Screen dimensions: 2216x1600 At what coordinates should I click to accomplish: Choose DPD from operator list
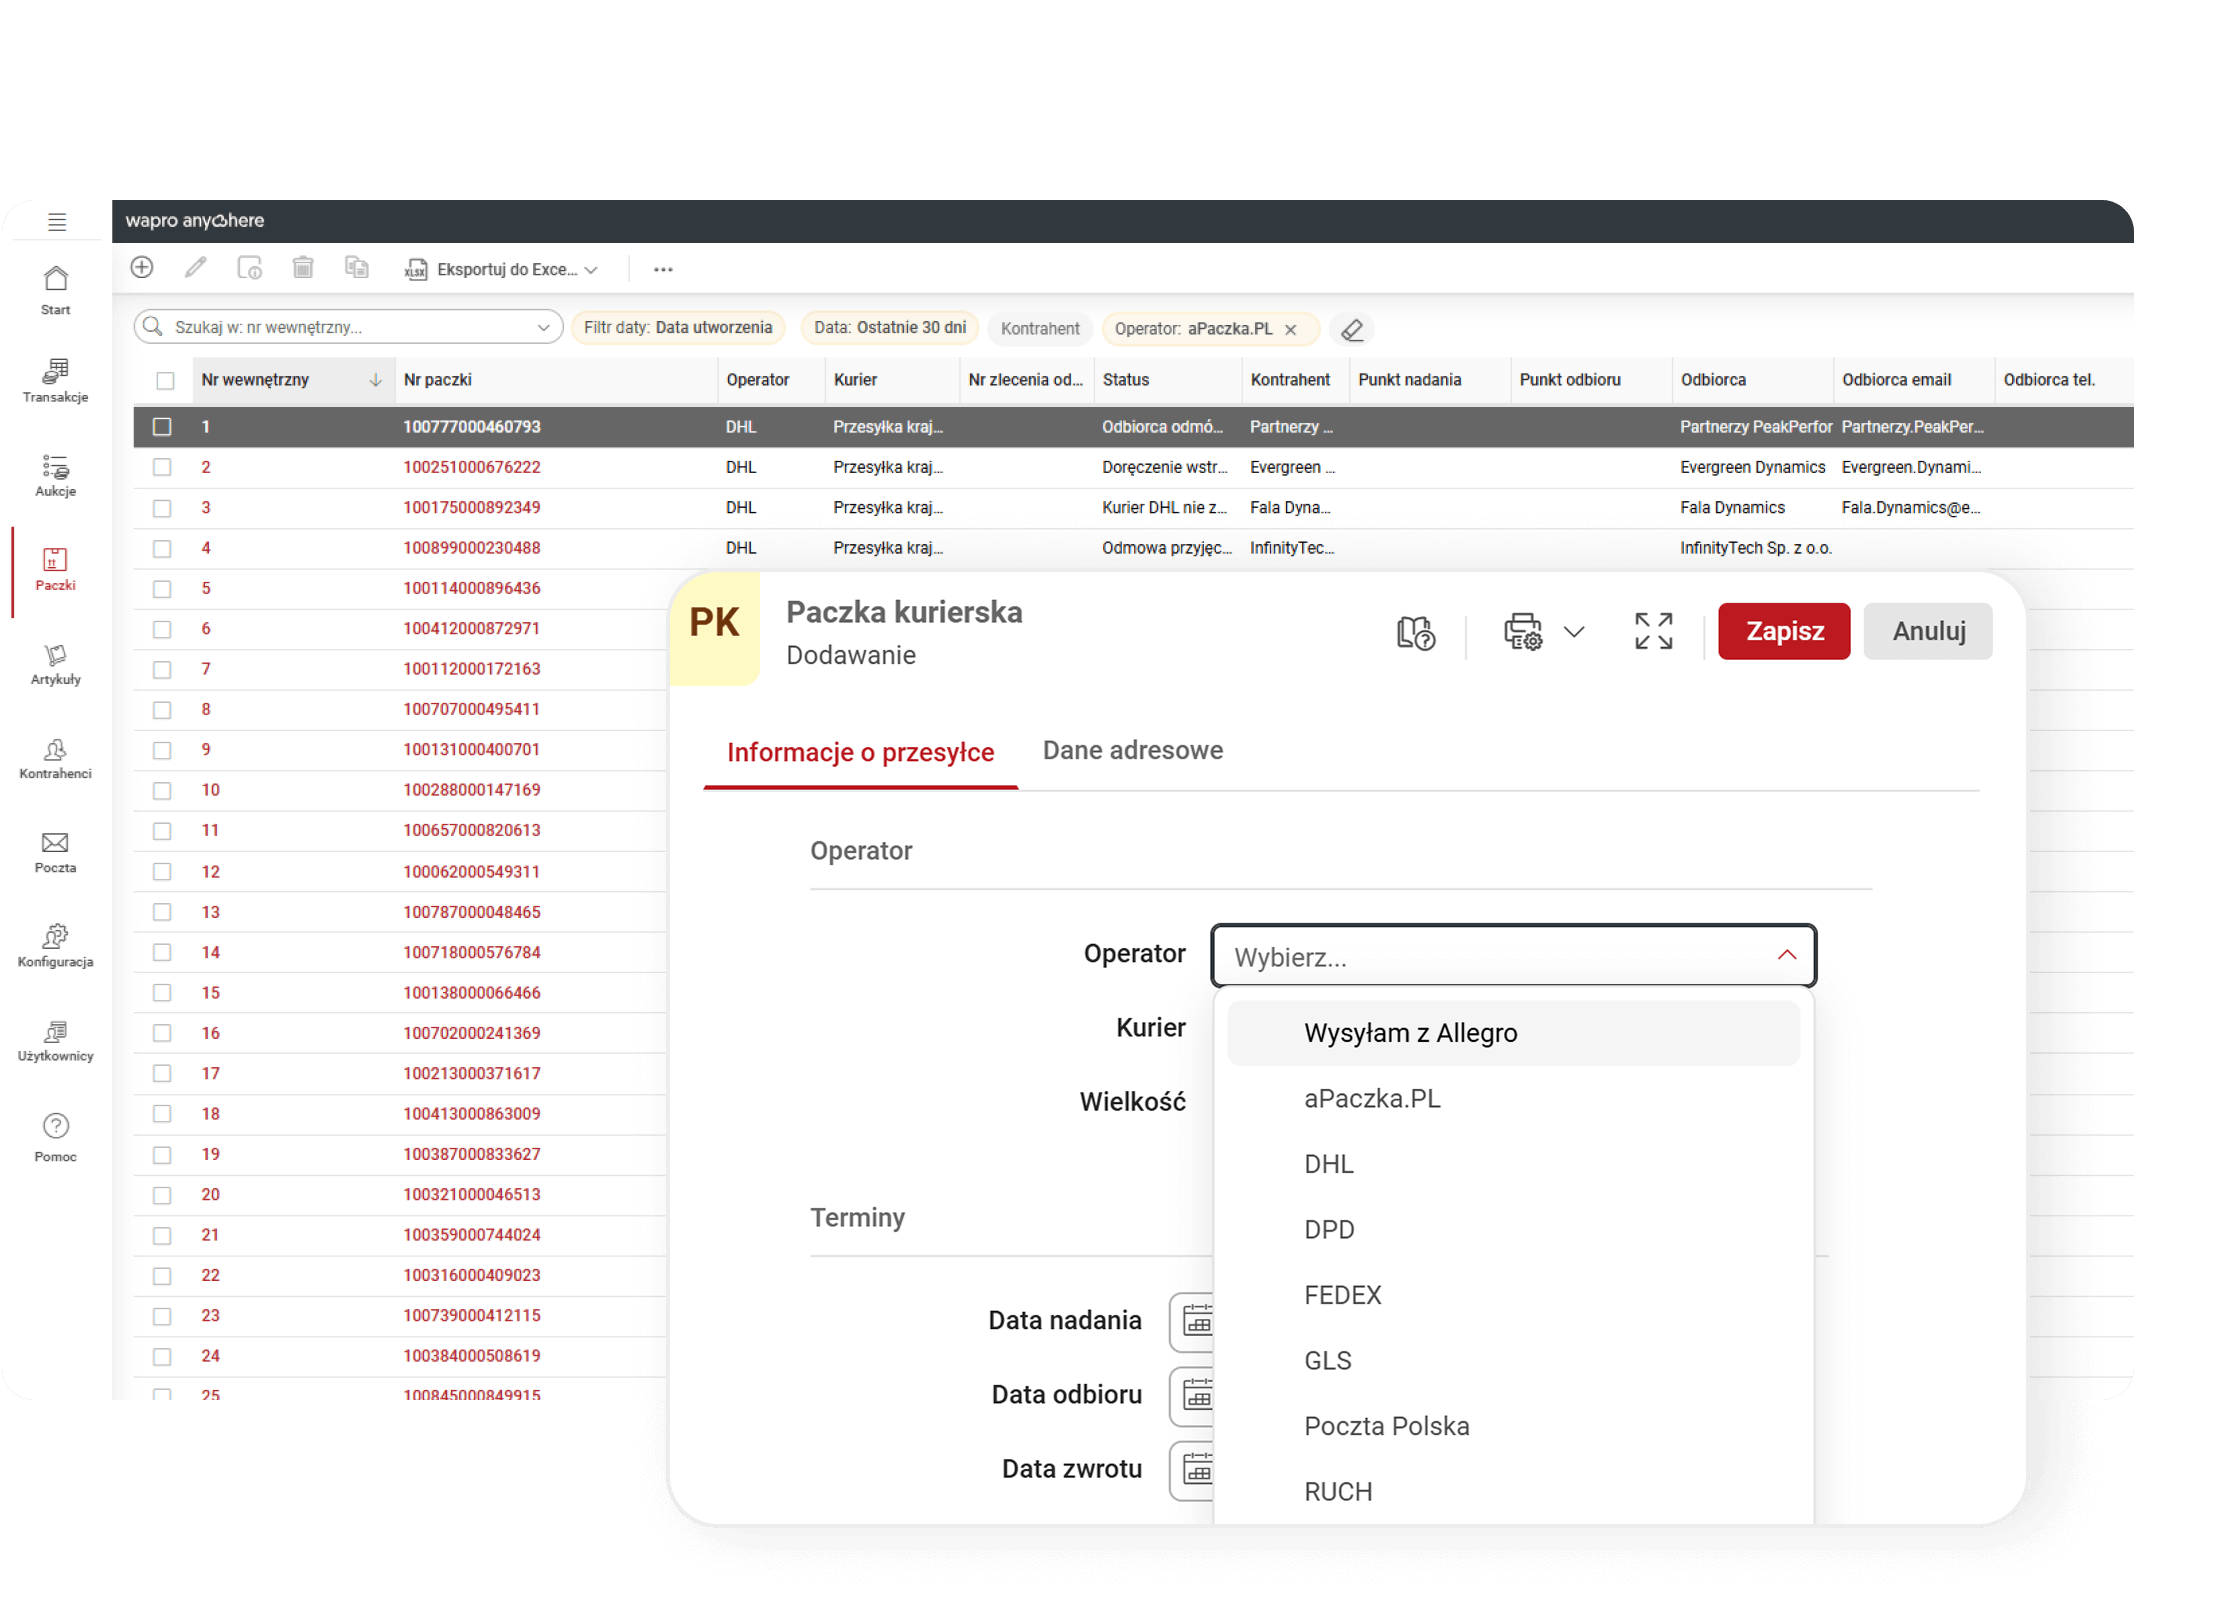[x=1329, y=1229]
